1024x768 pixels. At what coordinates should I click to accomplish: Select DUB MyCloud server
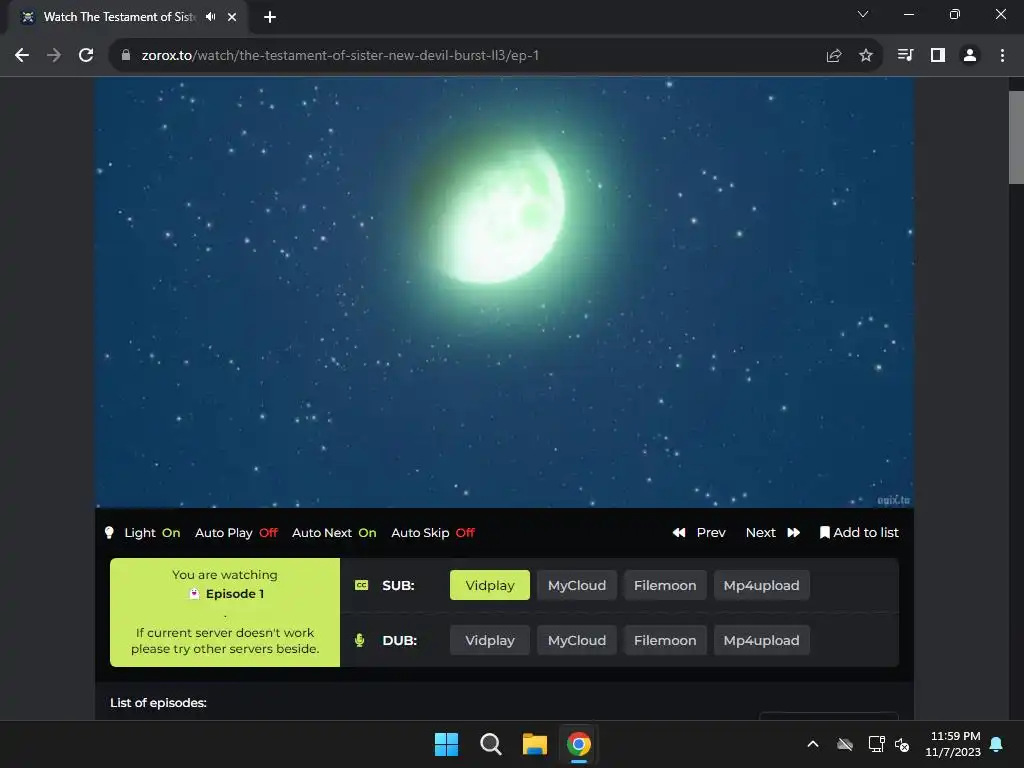[577, 640]
